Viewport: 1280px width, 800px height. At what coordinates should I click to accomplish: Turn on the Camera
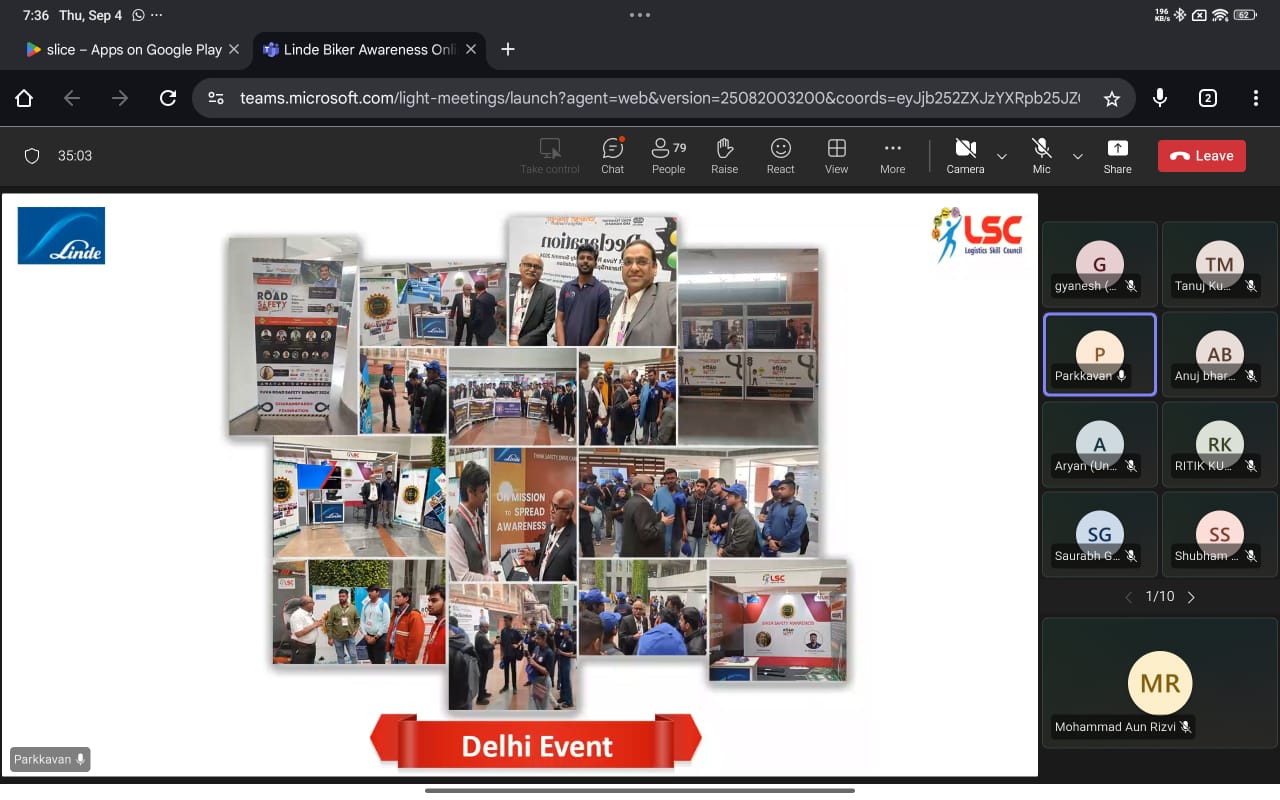coord(965,155)
